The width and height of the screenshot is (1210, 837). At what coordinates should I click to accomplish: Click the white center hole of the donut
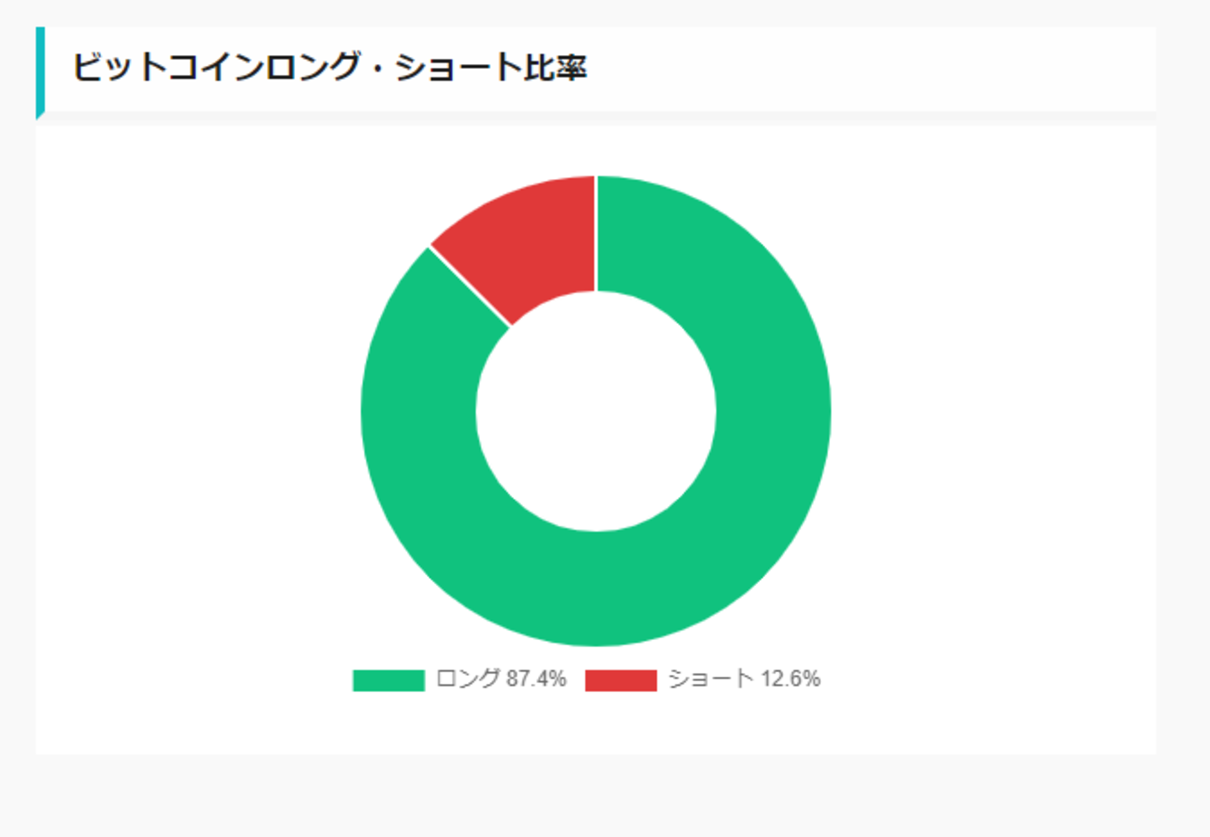click(x=596, y=412)
